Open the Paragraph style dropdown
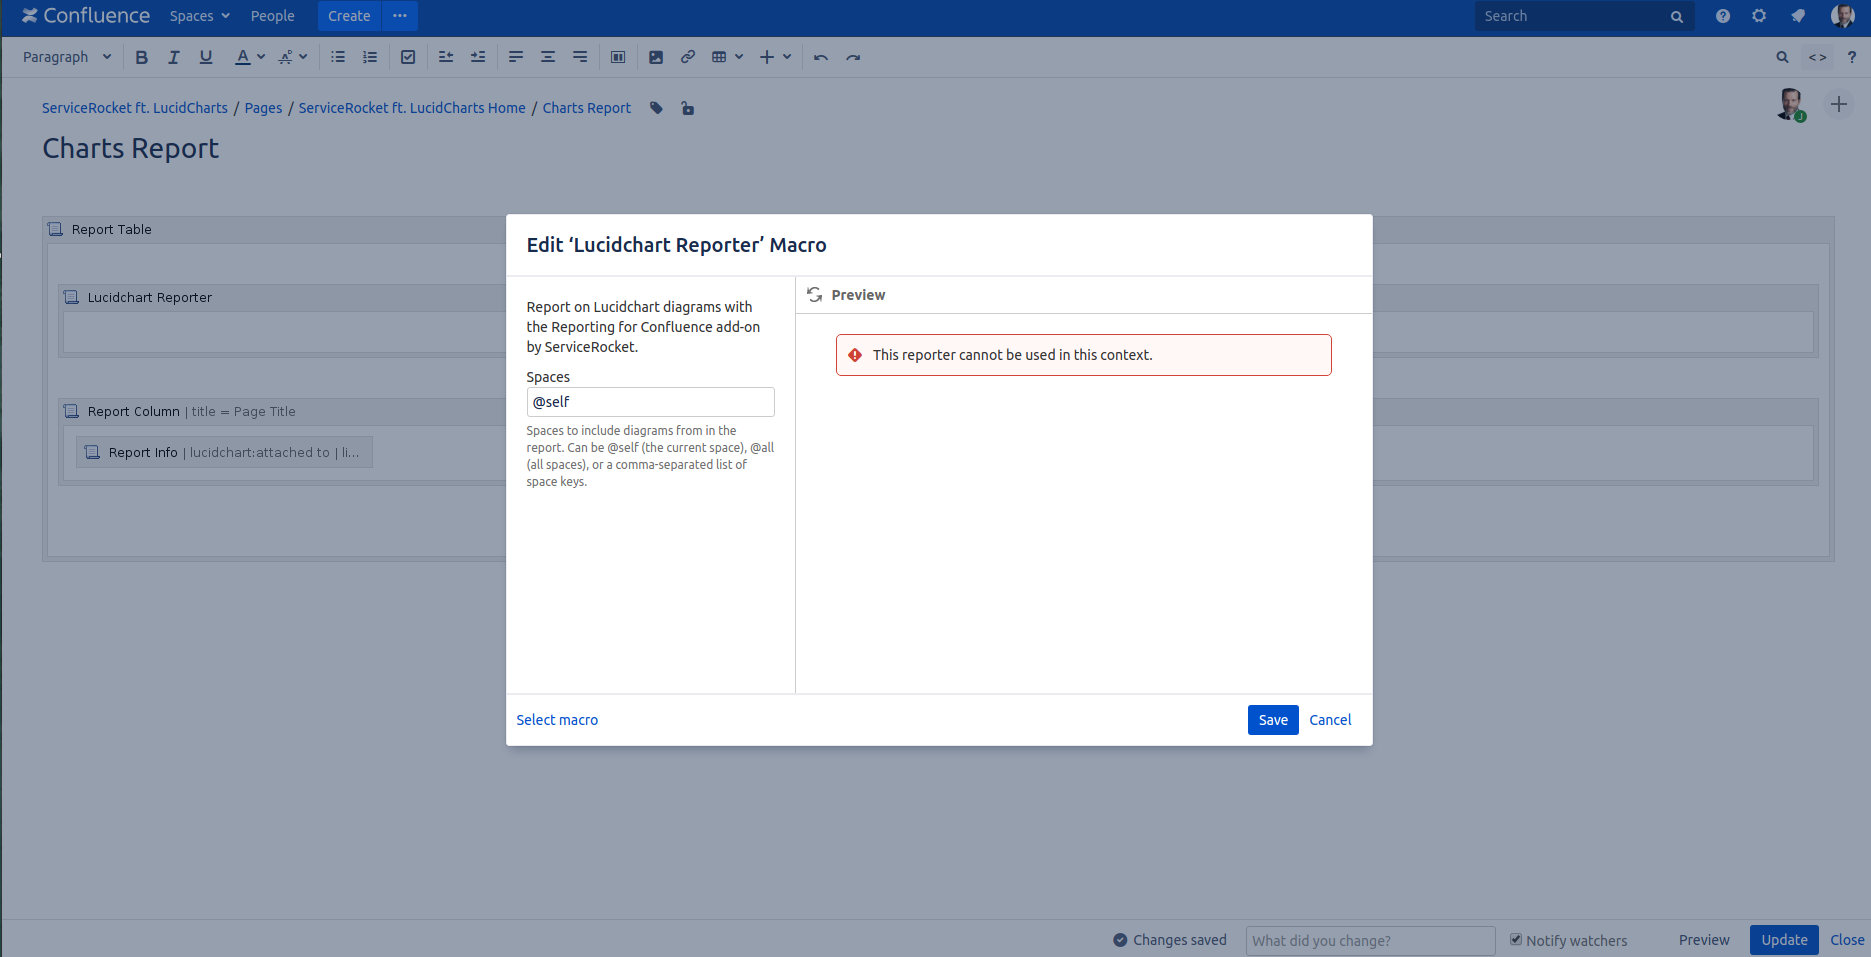The image size is (1871, 957). [67, 57]
